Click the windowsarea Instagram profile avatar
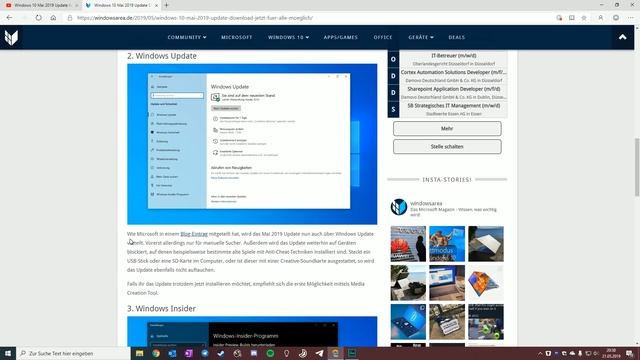Viewport: 640px width, 360px height. point(399,207)
